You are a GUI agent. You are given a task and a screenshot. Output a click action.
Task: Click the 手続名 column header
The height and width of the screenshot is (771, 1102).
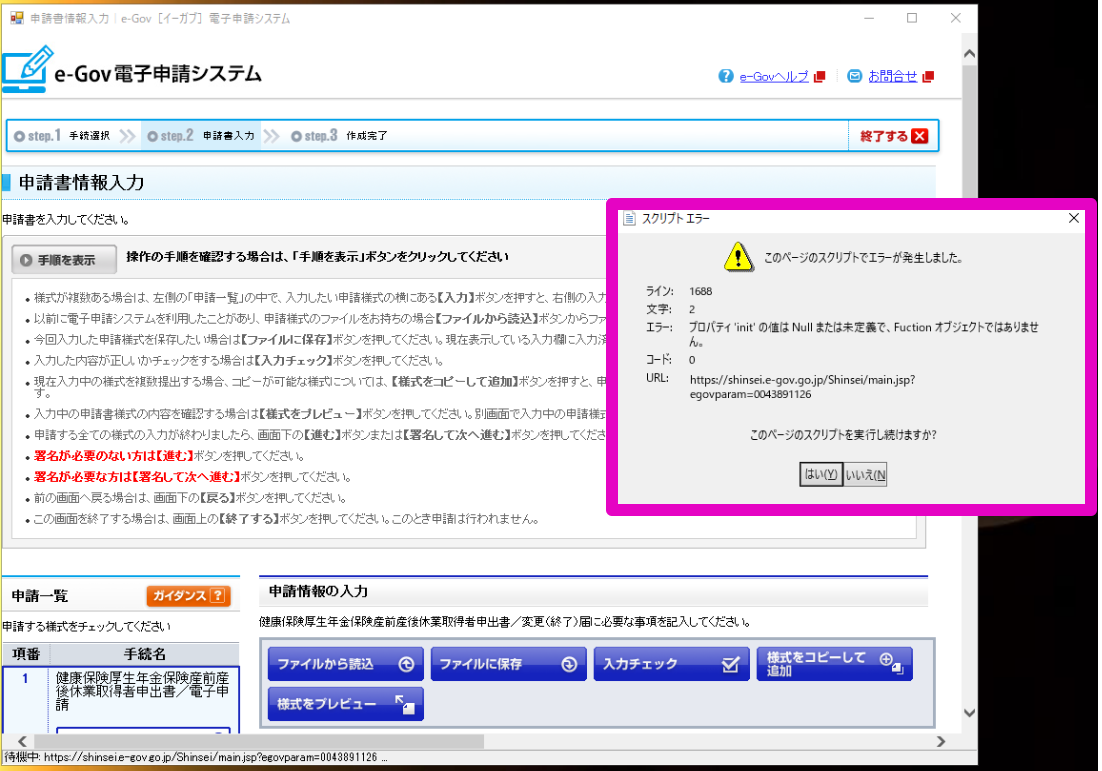[145, 654]
